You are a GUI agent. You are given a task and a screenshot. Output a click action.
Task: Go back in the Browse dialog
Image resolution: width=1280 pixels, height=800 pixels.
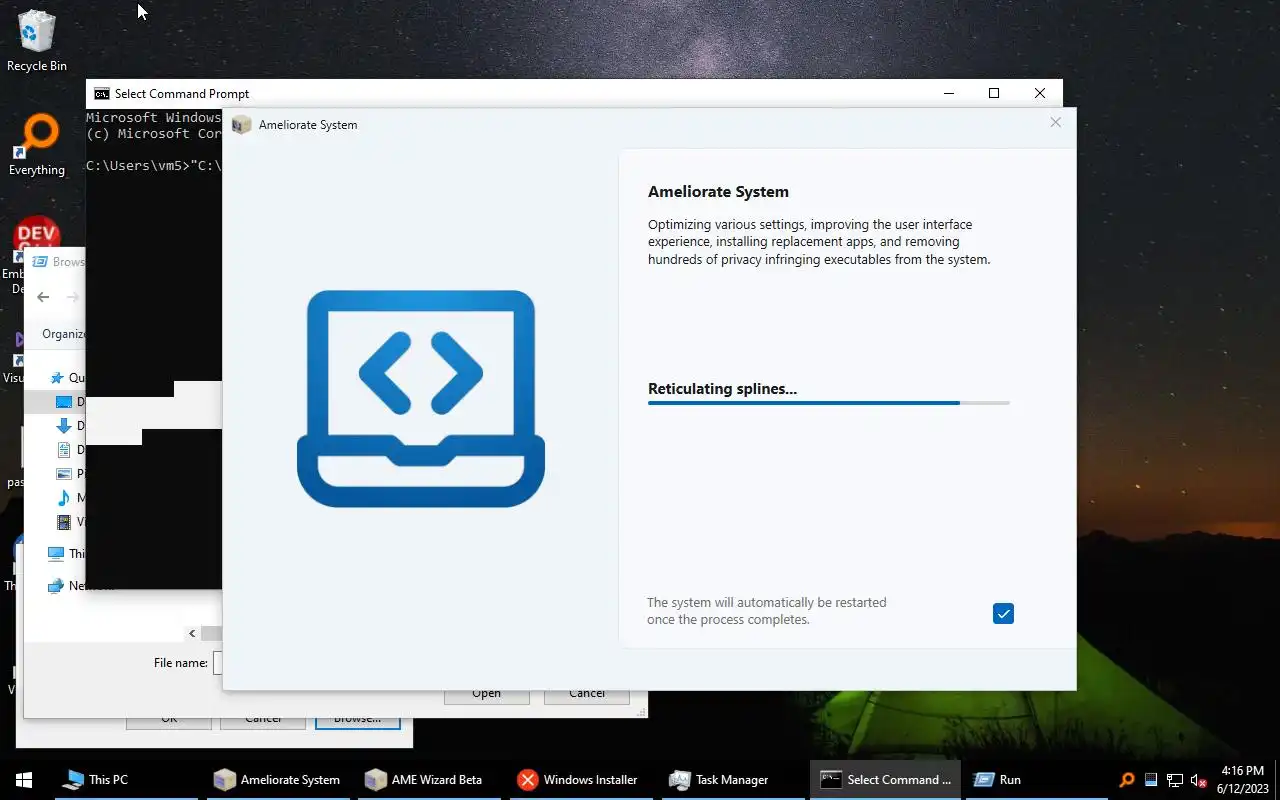tap(43, 297)
